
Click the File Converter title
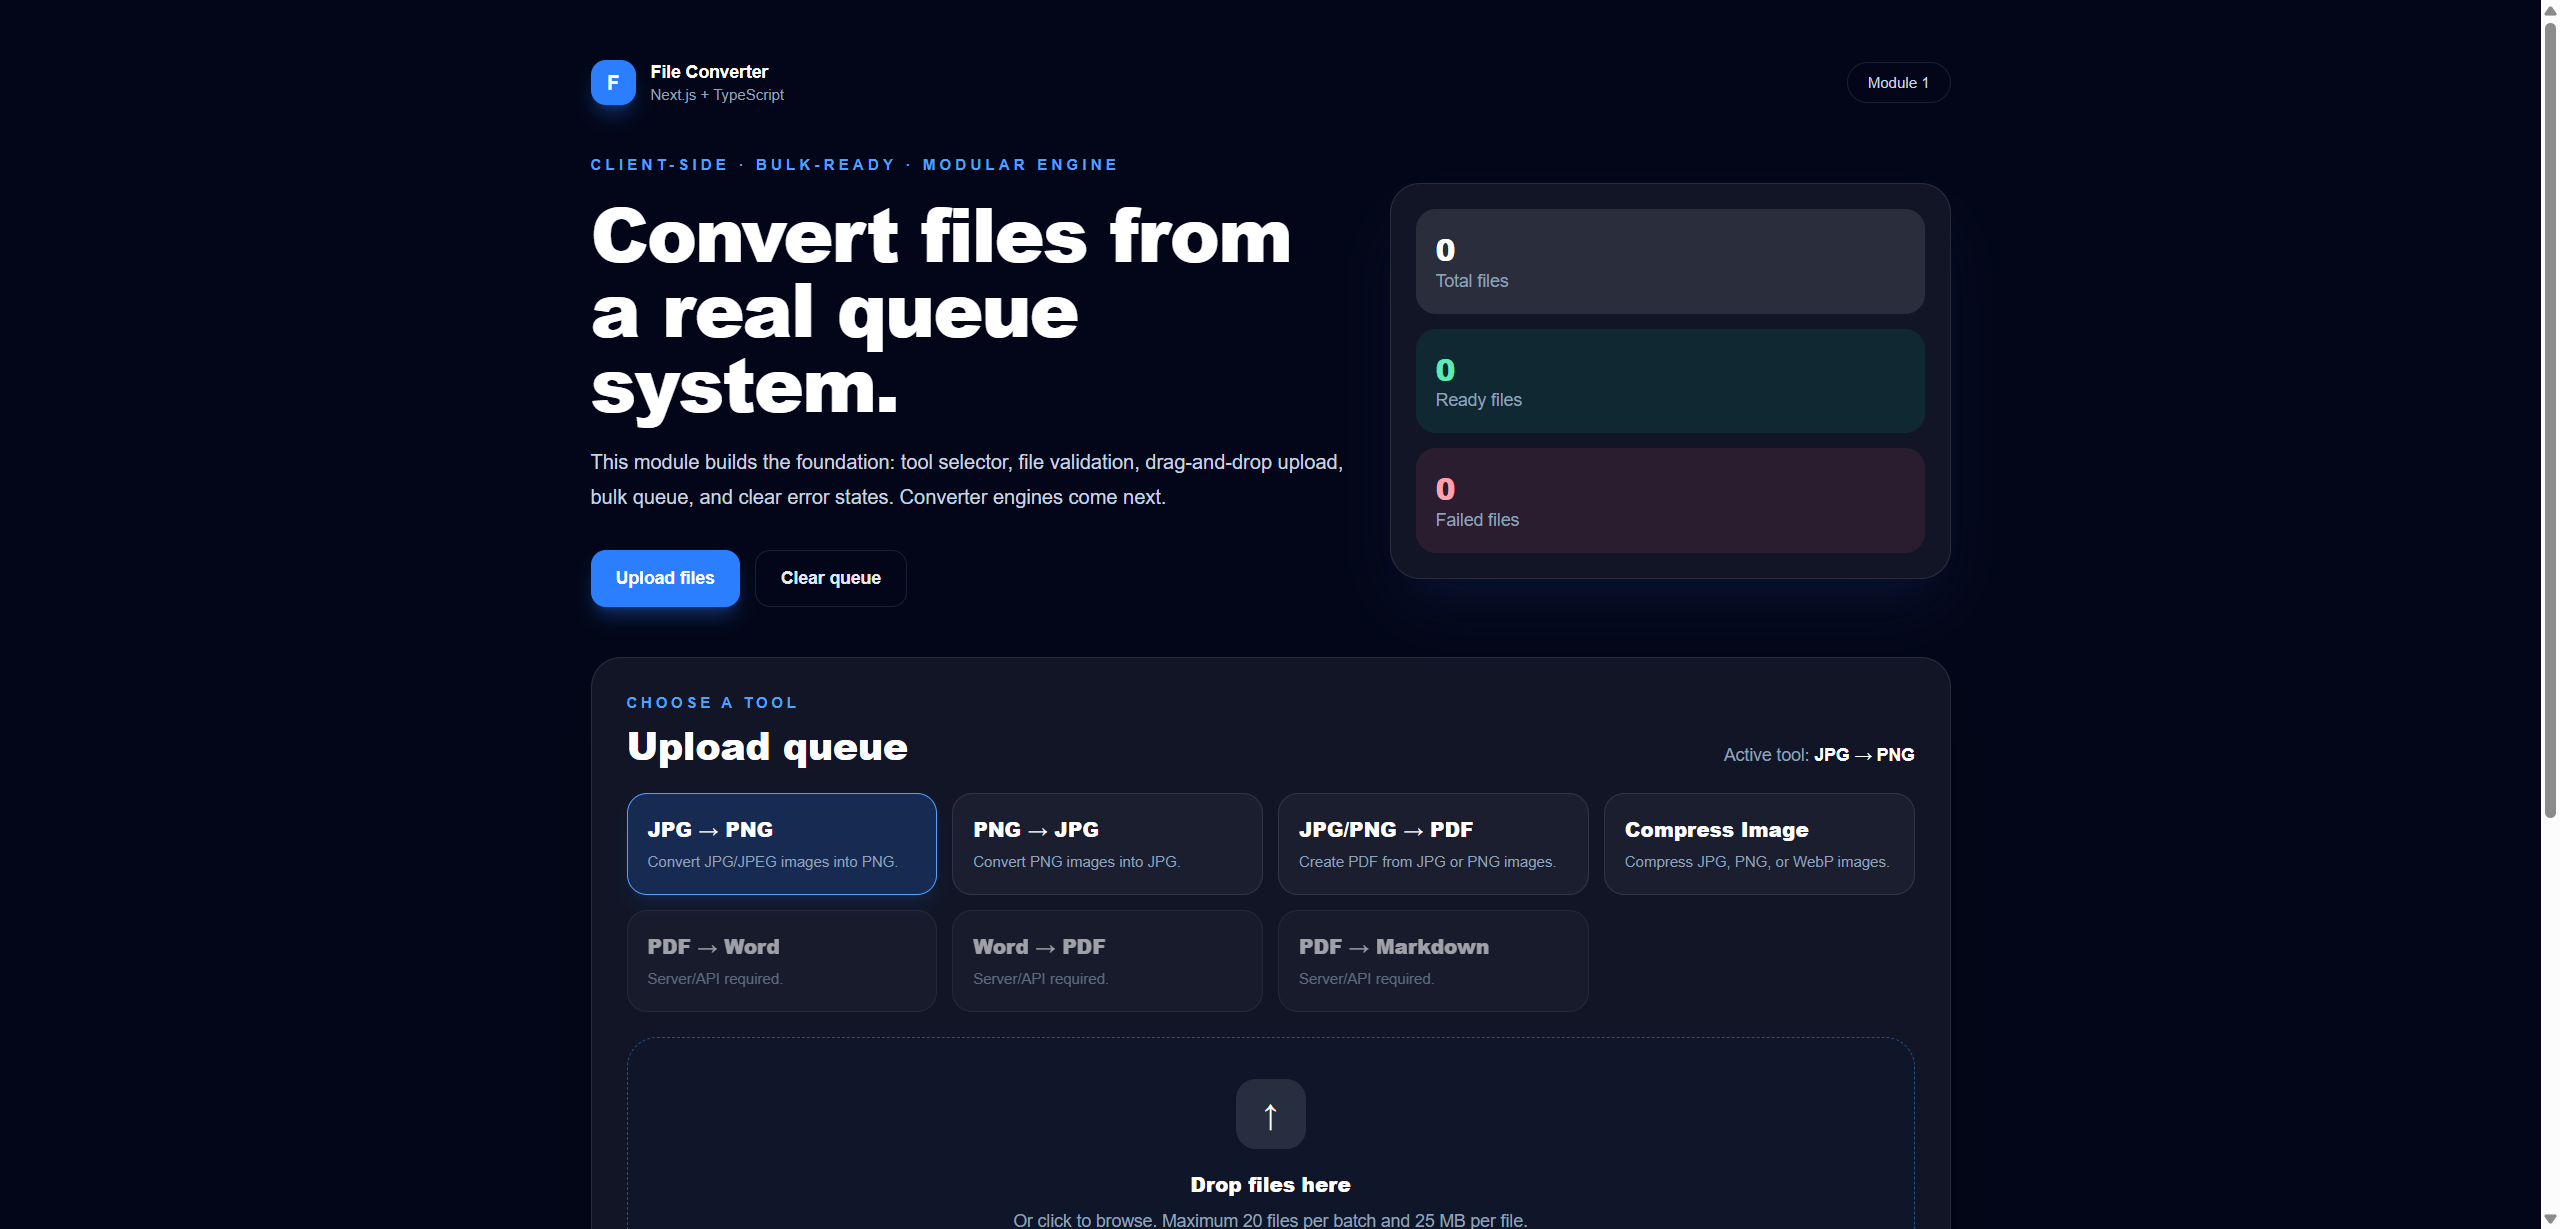click(709, 72)
